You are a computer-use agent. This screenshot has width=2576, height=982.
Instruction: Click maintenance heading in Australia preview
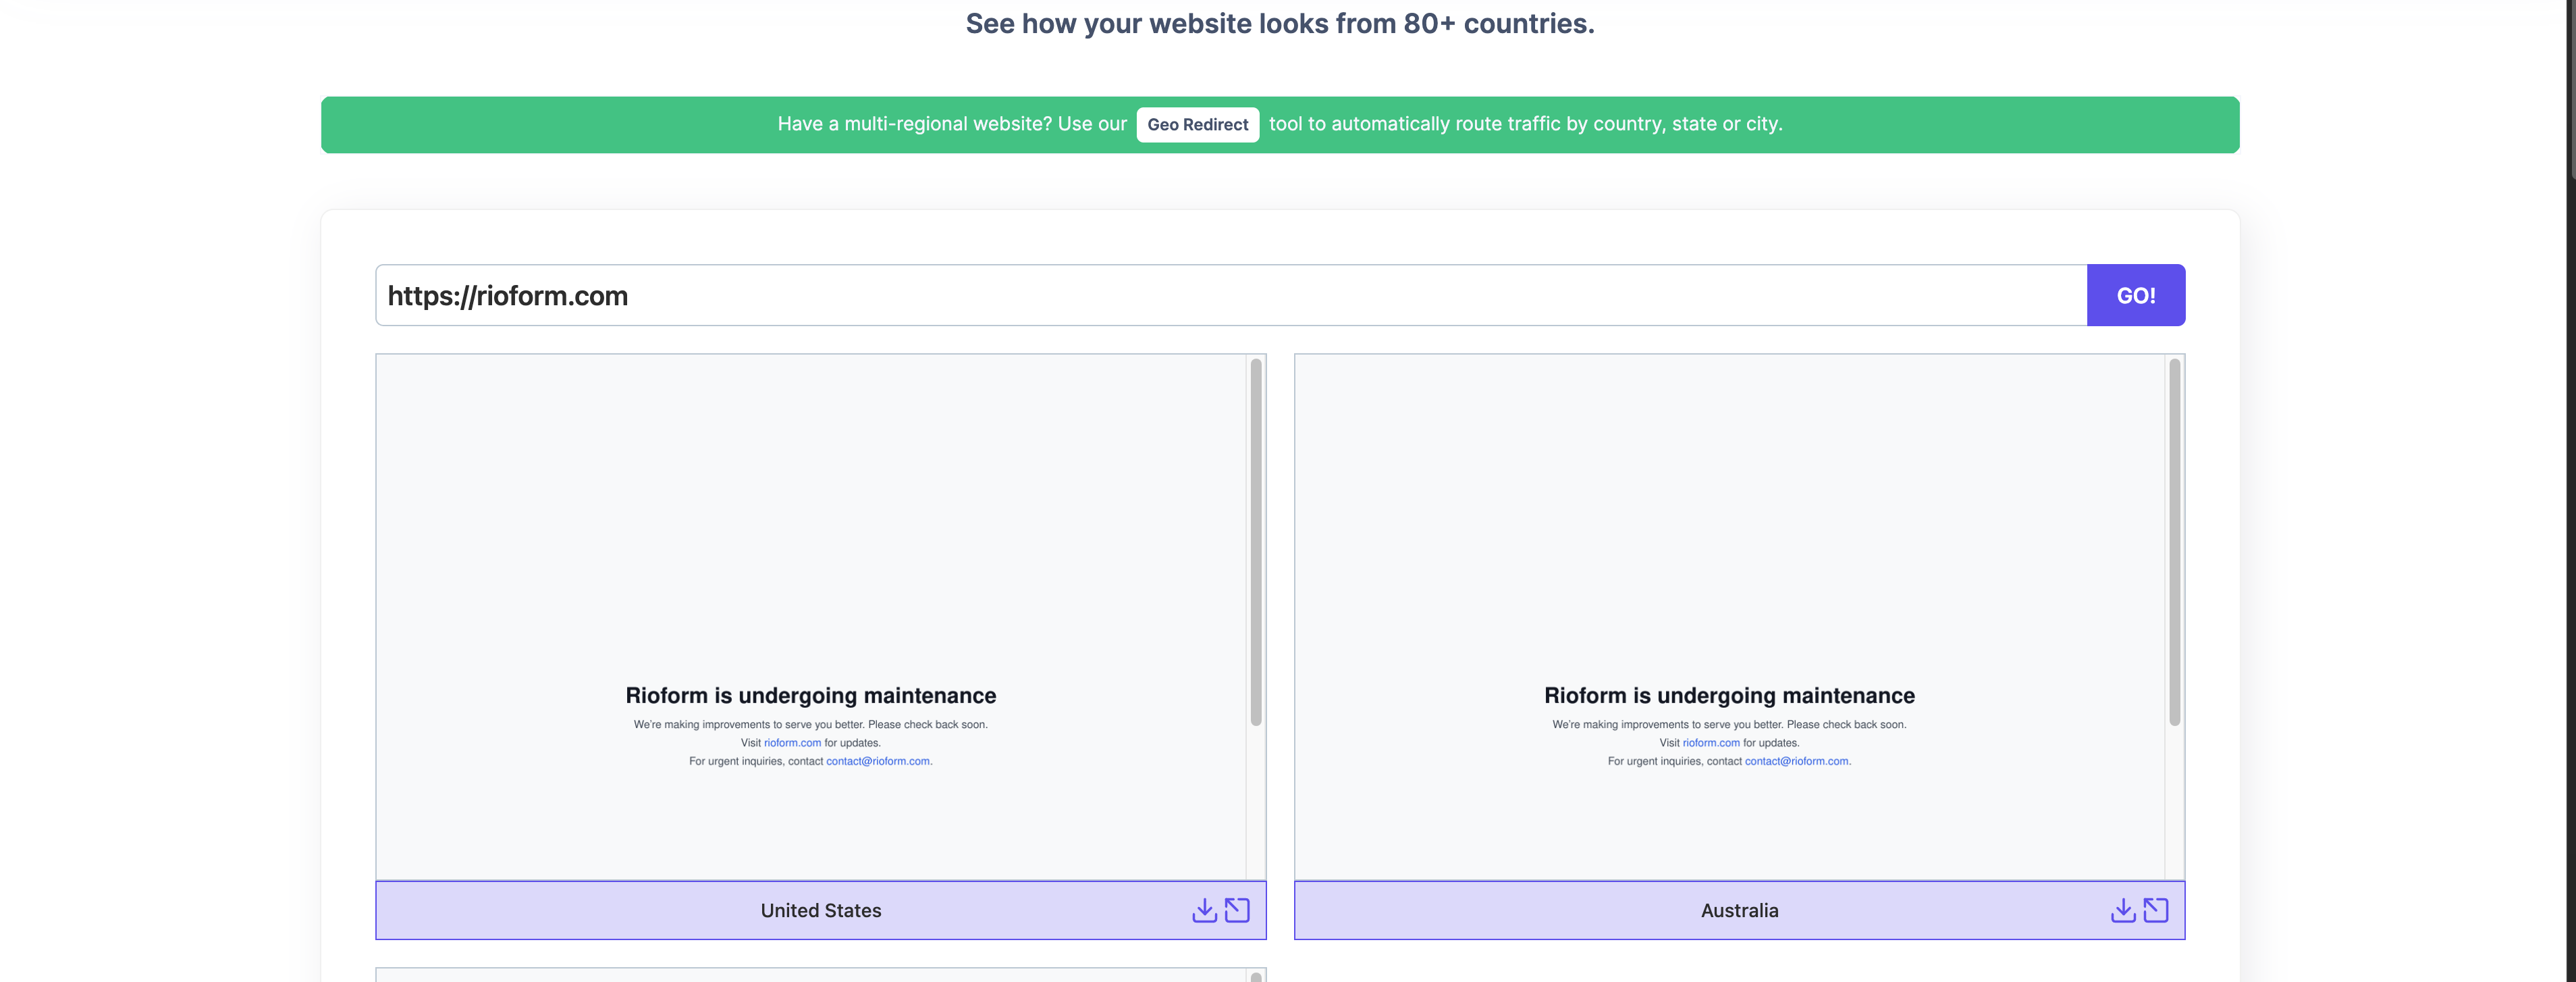[1729, 696]
